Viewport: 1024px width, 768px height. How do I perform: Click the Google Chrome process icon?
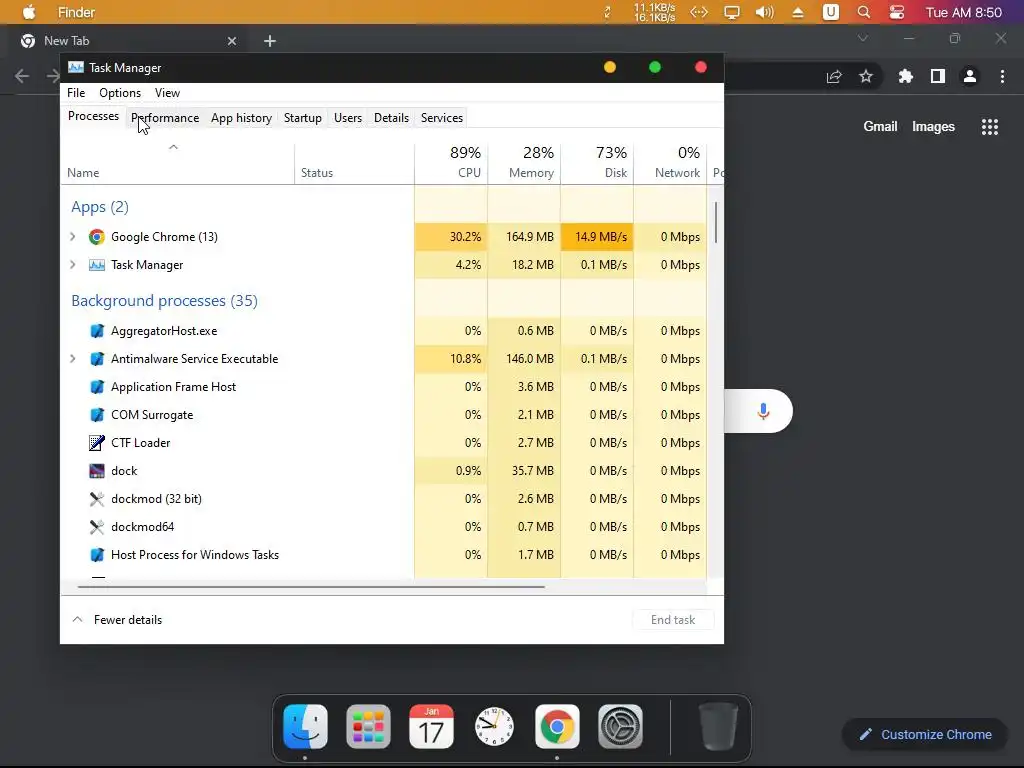(x=97, y=237)
